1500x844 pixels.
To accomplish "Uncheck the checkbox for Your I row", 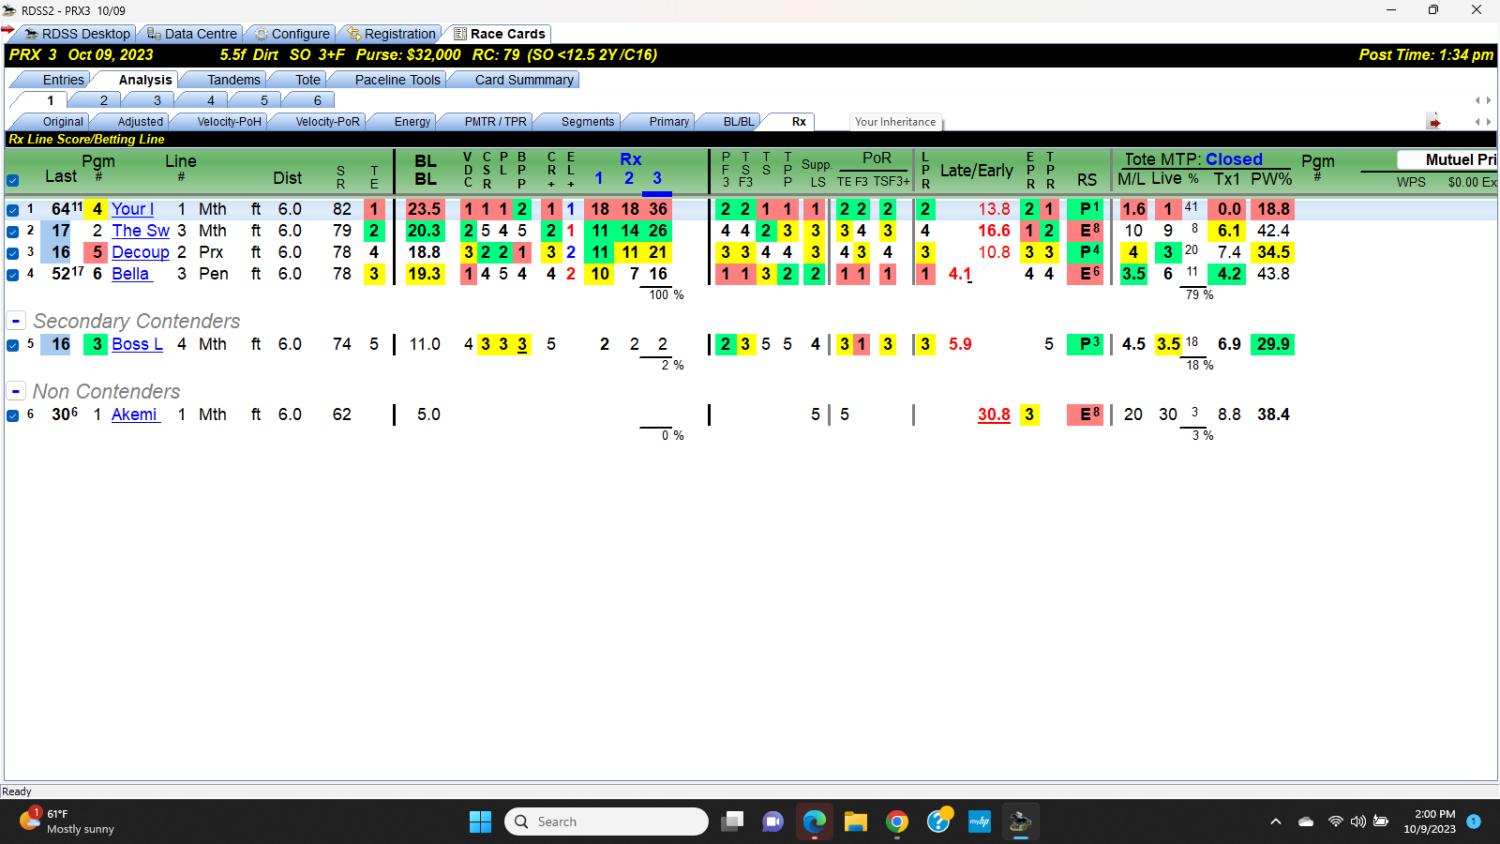I will click(13, 210).
